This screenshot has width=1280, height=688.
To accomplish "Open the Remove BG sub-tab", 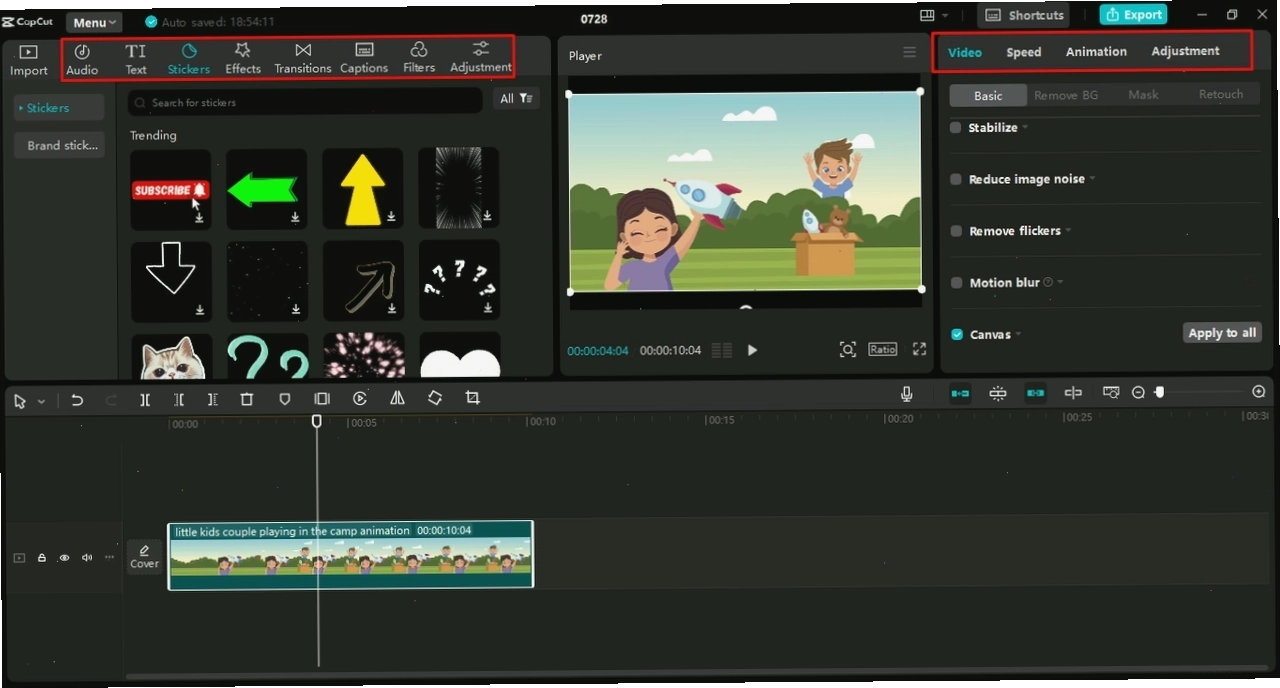I will coord(1066,95).
